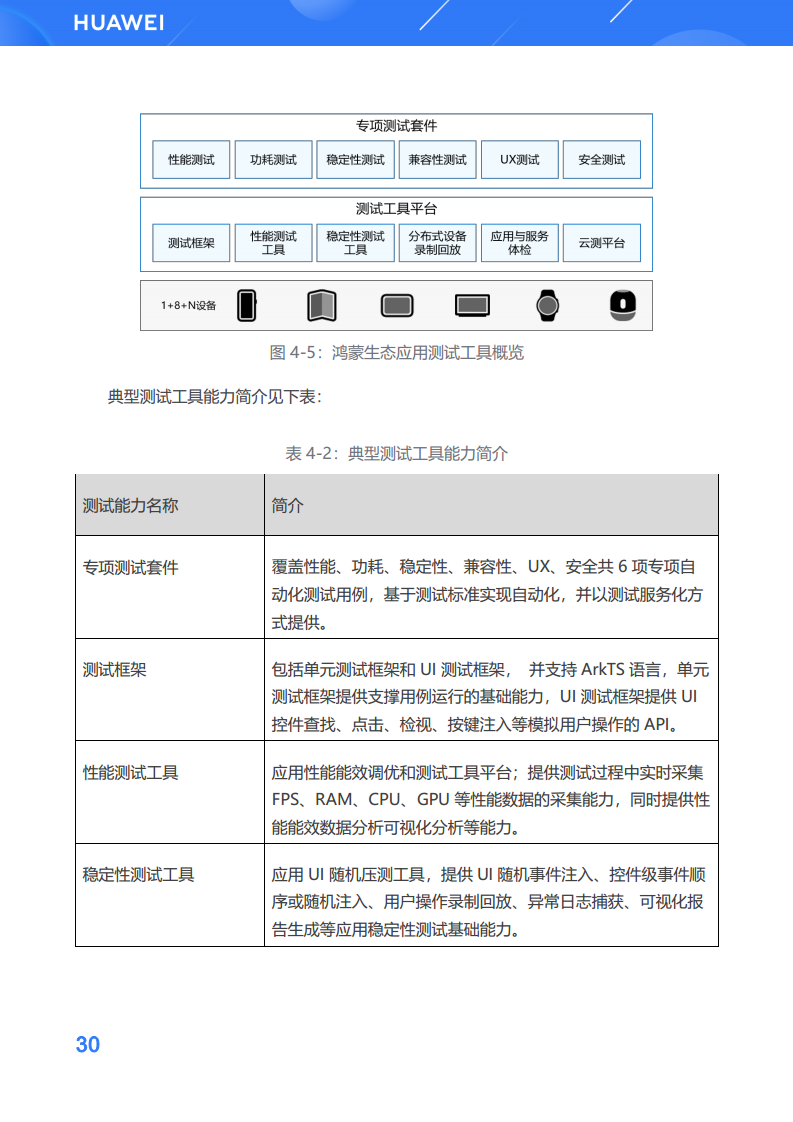Click the 性能测试工具 table row name
The image size is (793, 1122).
130,773
